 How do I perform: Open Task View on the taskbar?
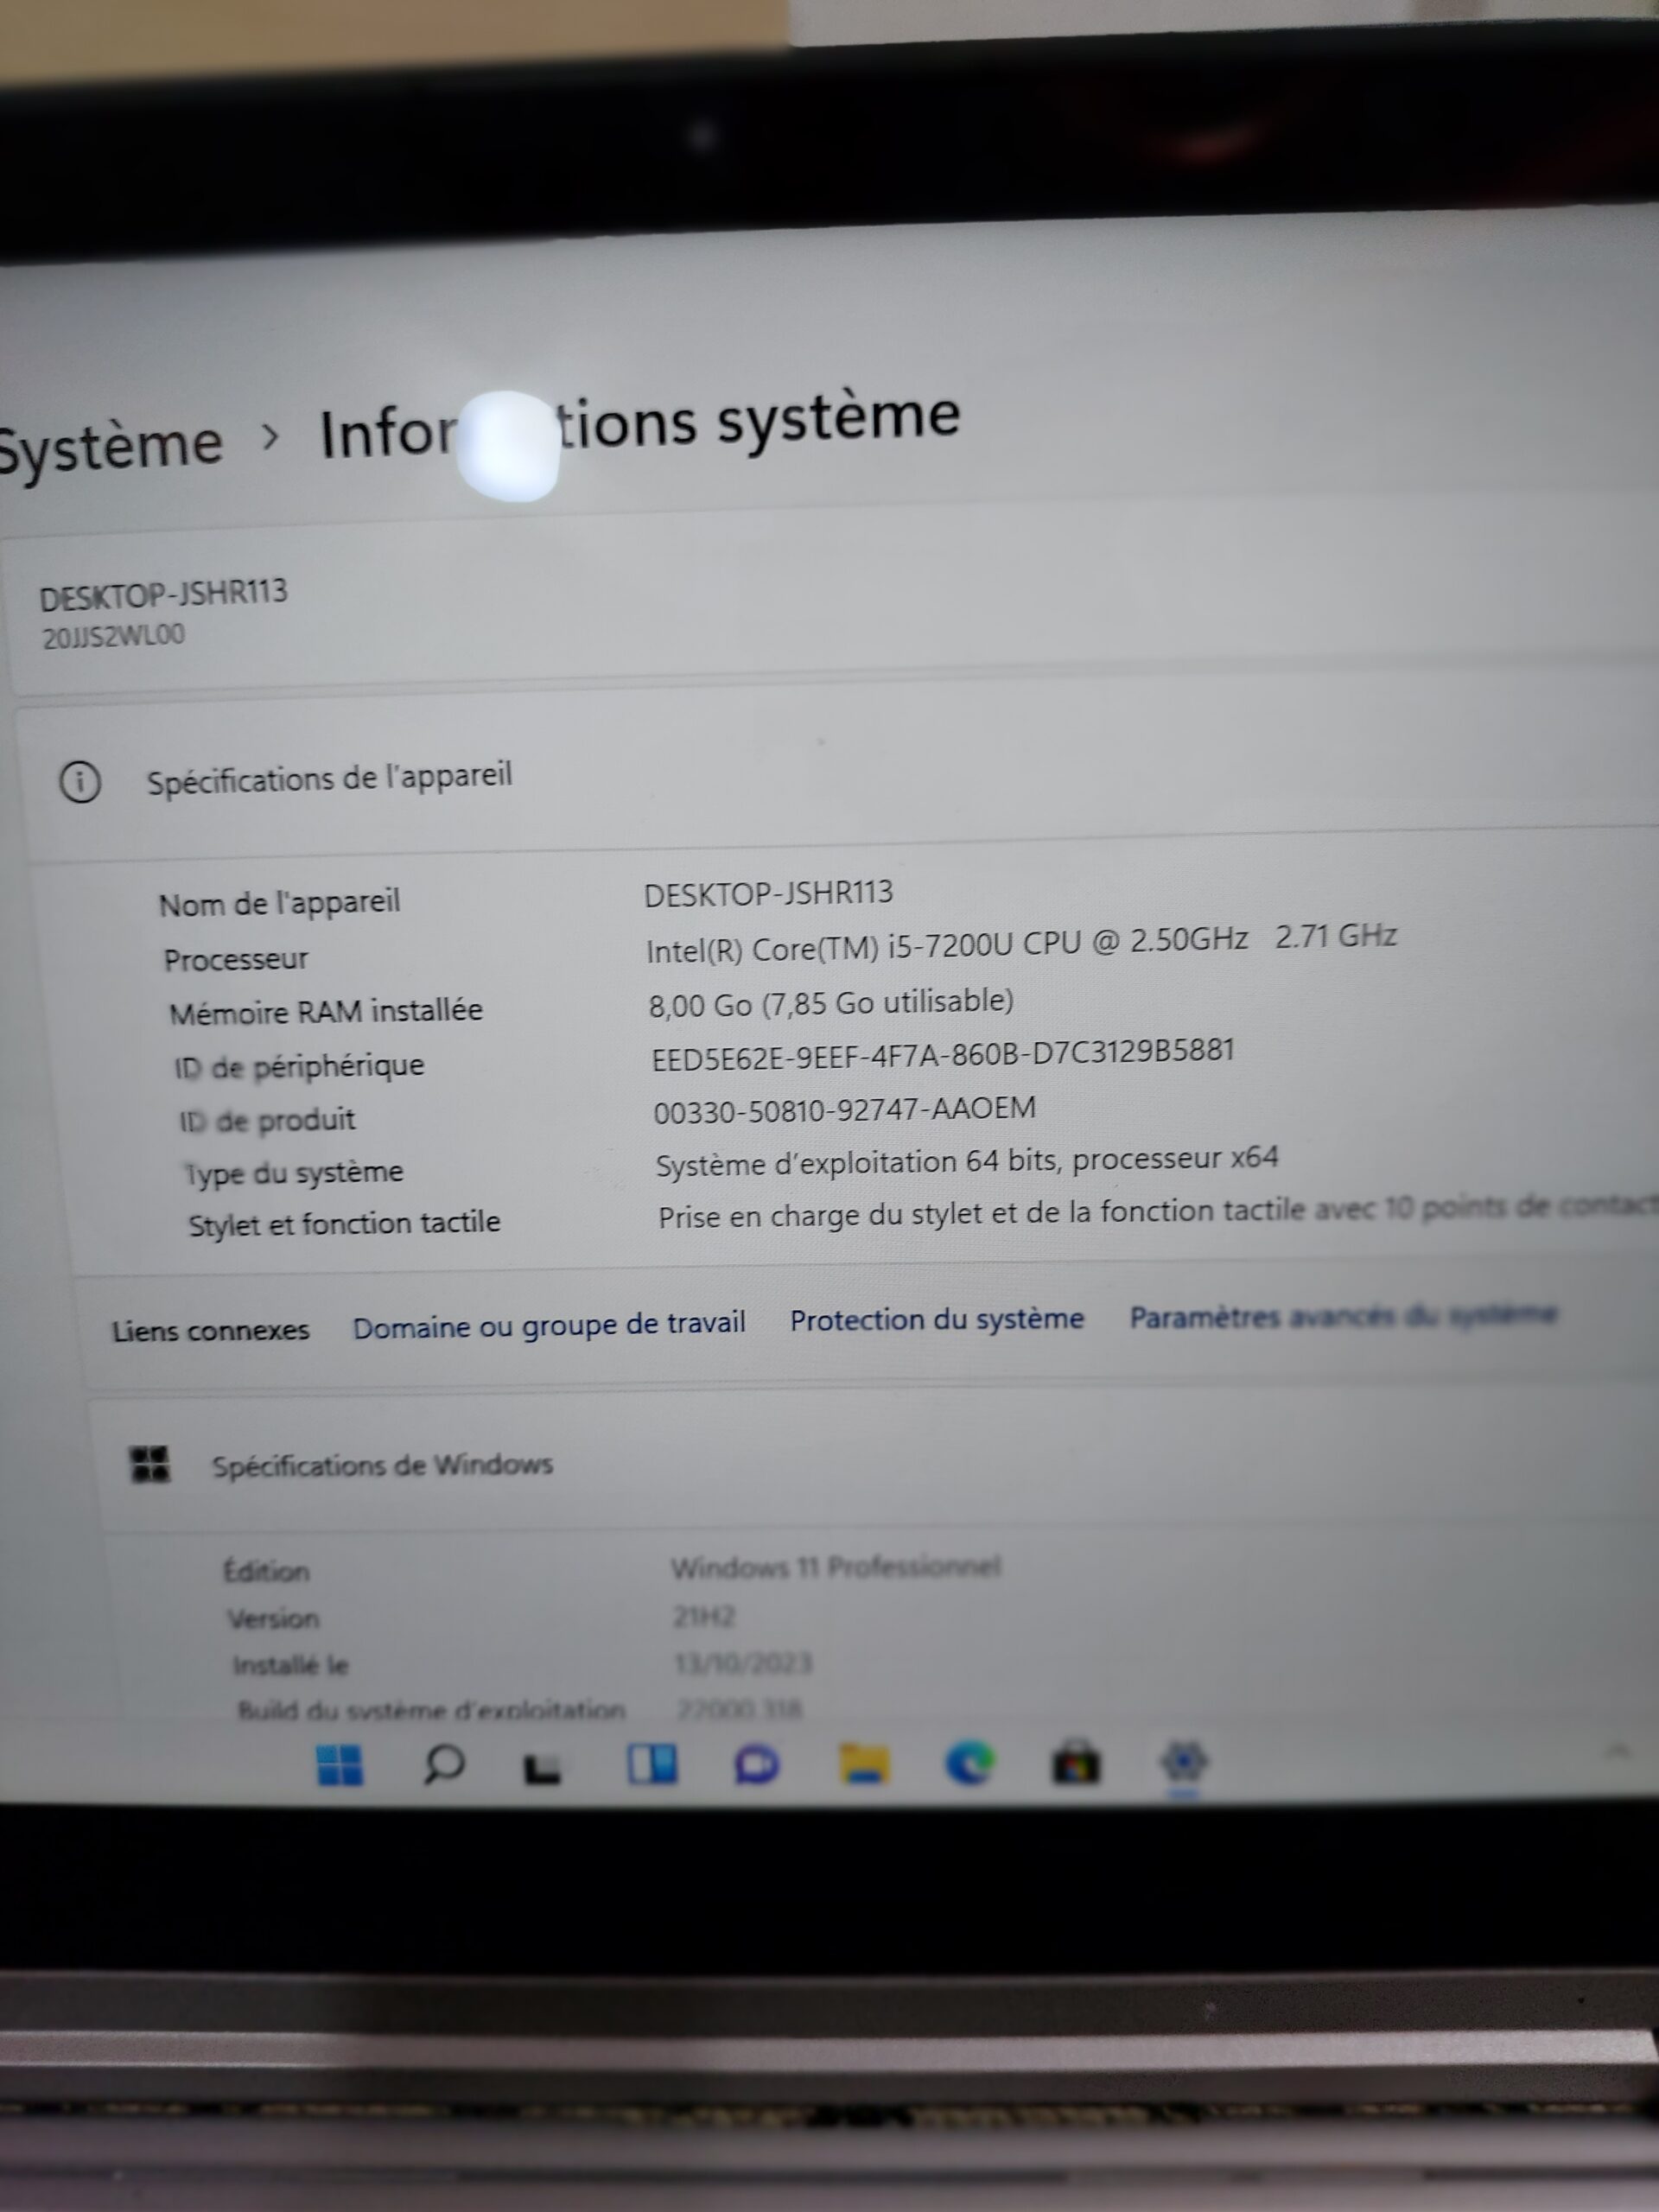click(543, 1769)
